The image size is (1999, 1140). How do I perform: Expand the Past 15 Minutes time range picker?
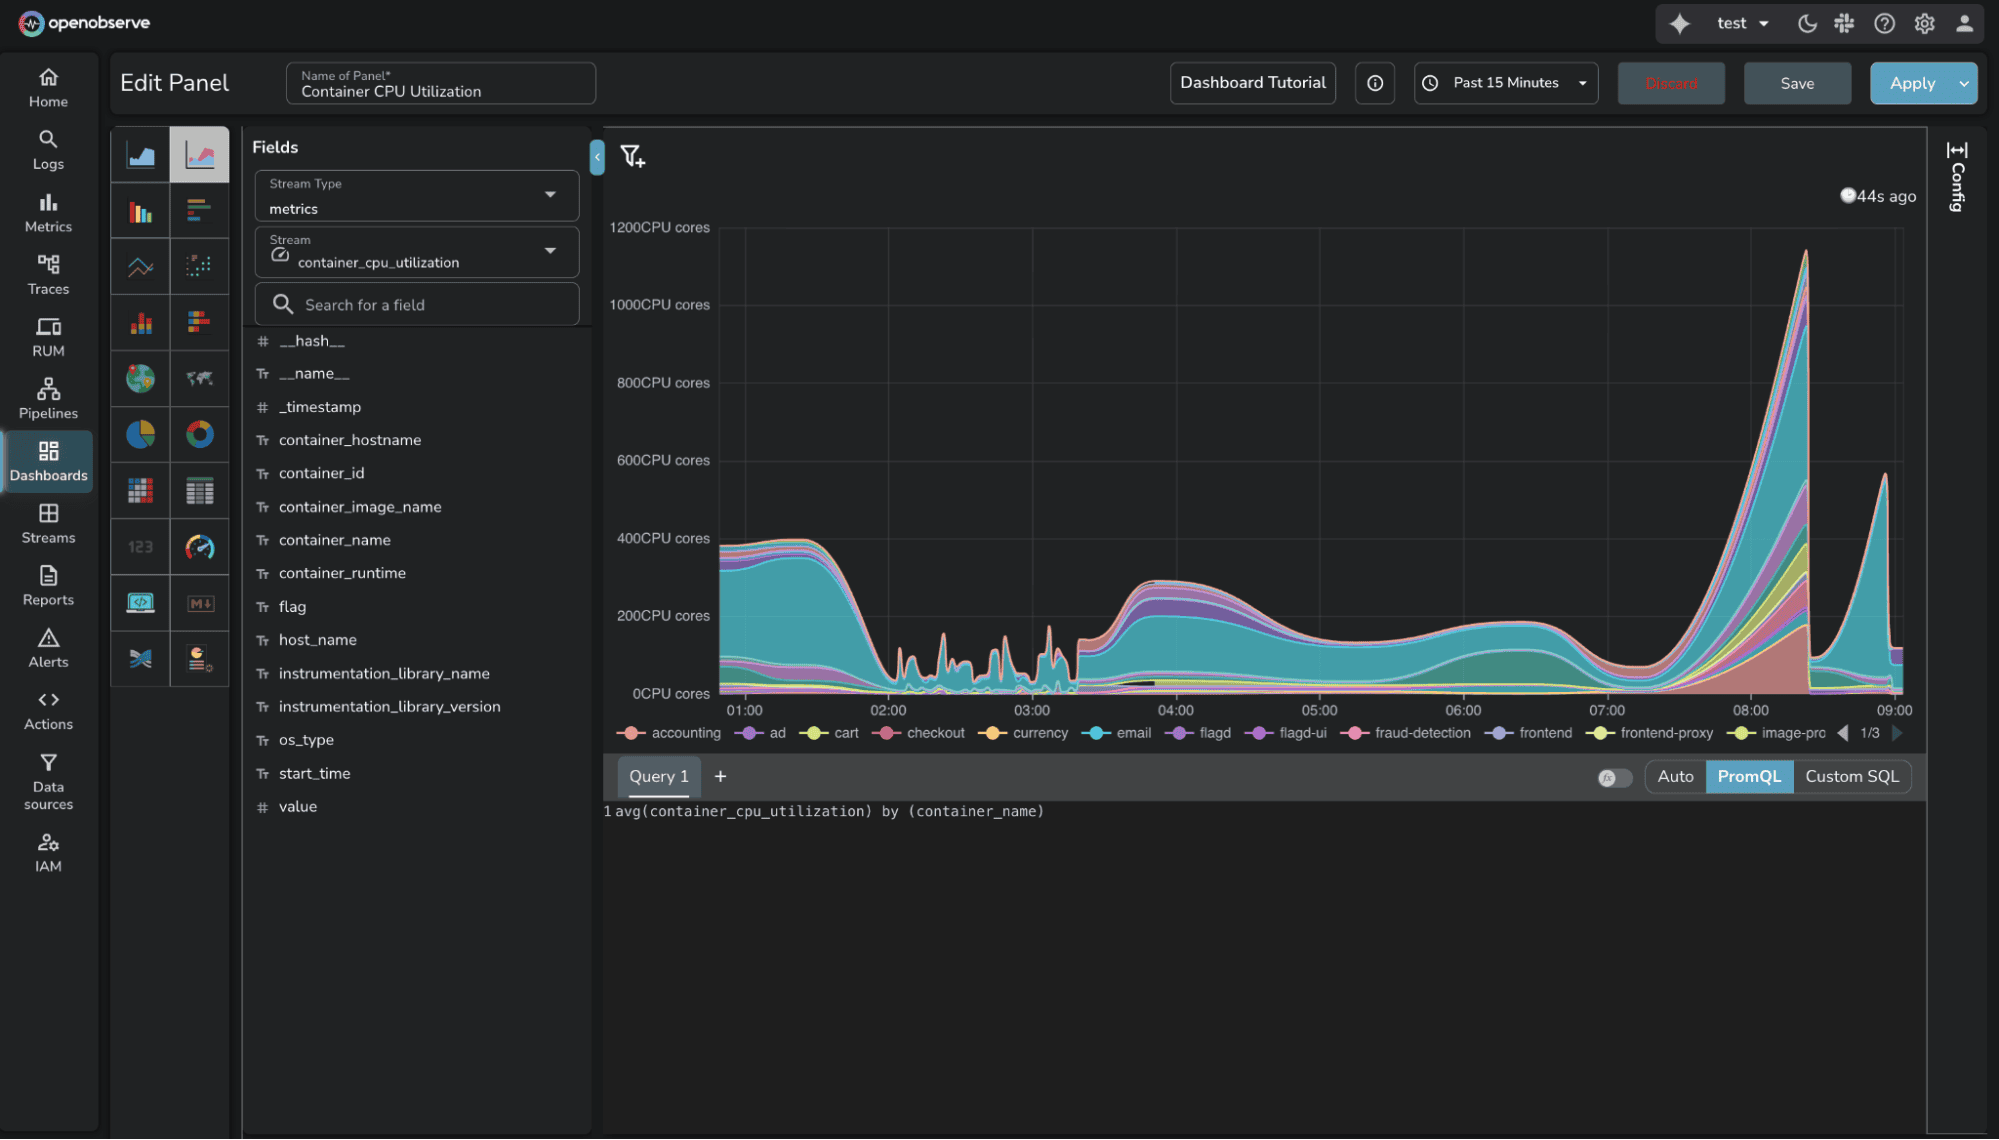(x=1504, y=83)
